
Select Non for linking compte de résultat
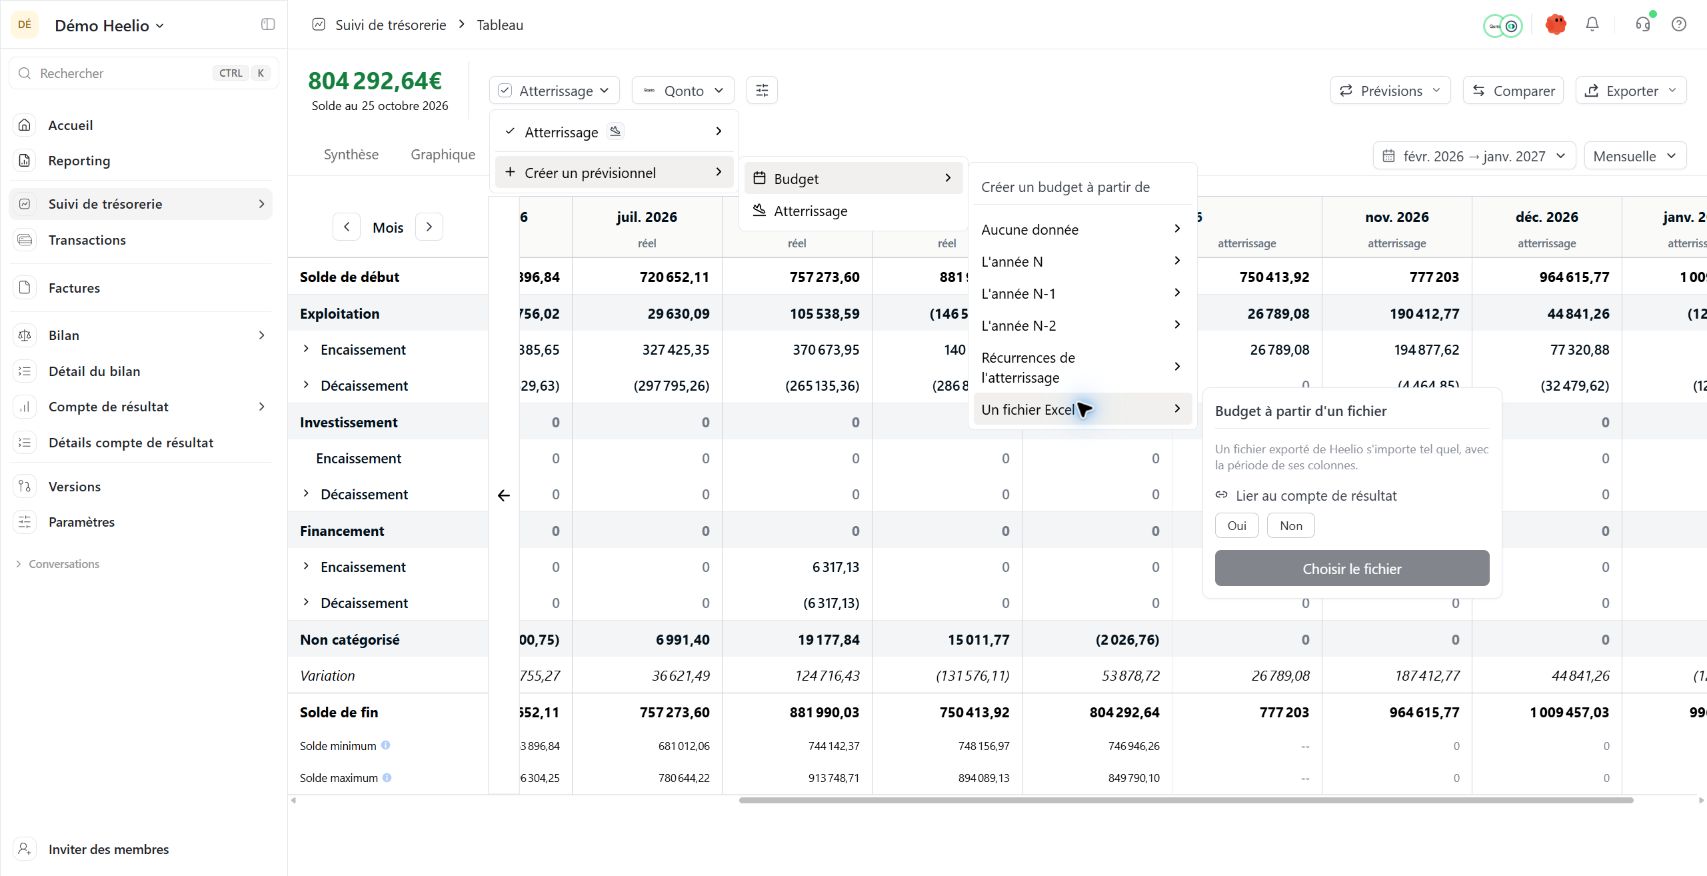1291,526
